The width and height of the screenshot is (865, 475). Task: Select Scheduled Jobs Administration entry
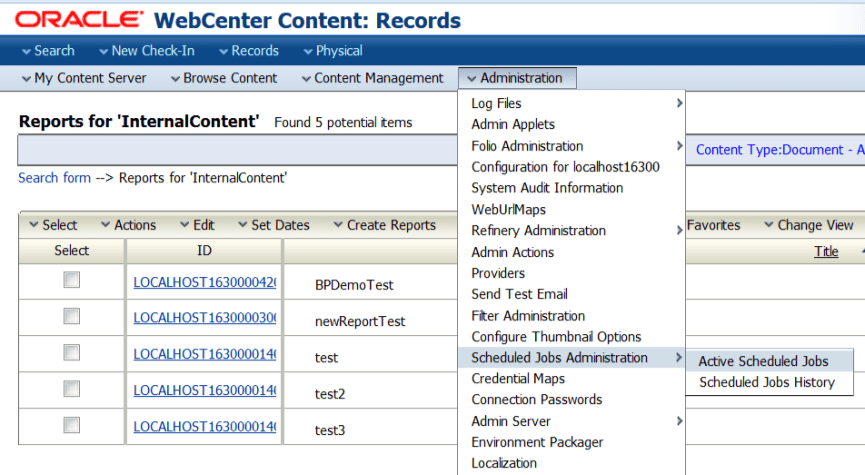tap(572, 357)
